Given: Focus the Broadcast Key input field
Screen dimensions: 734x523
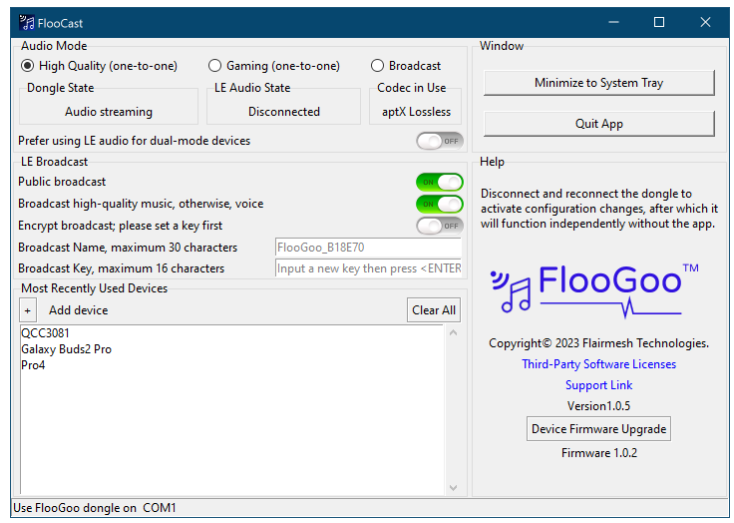Looking at the screenshot, I should [x=368, y=268].
